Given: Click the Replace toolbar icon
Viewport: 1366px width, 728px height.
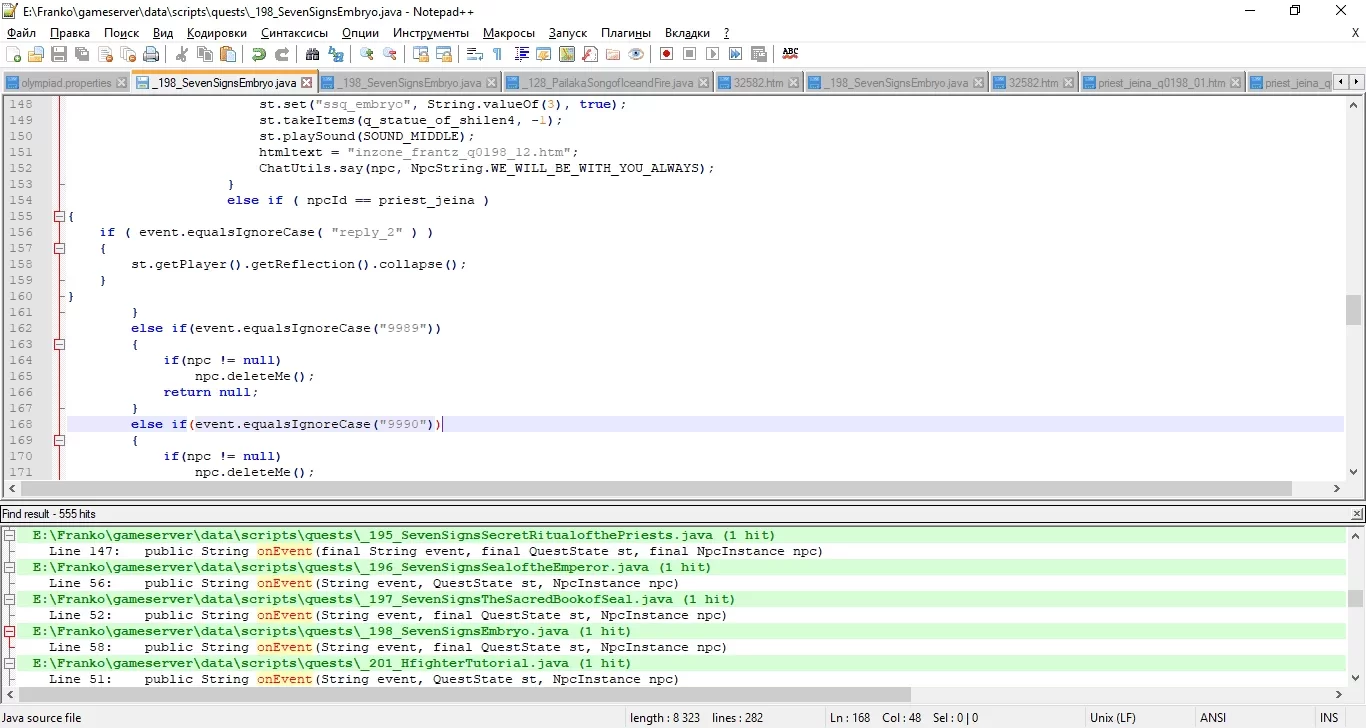Looking at the screenshot, I should (x=336, y=54).
